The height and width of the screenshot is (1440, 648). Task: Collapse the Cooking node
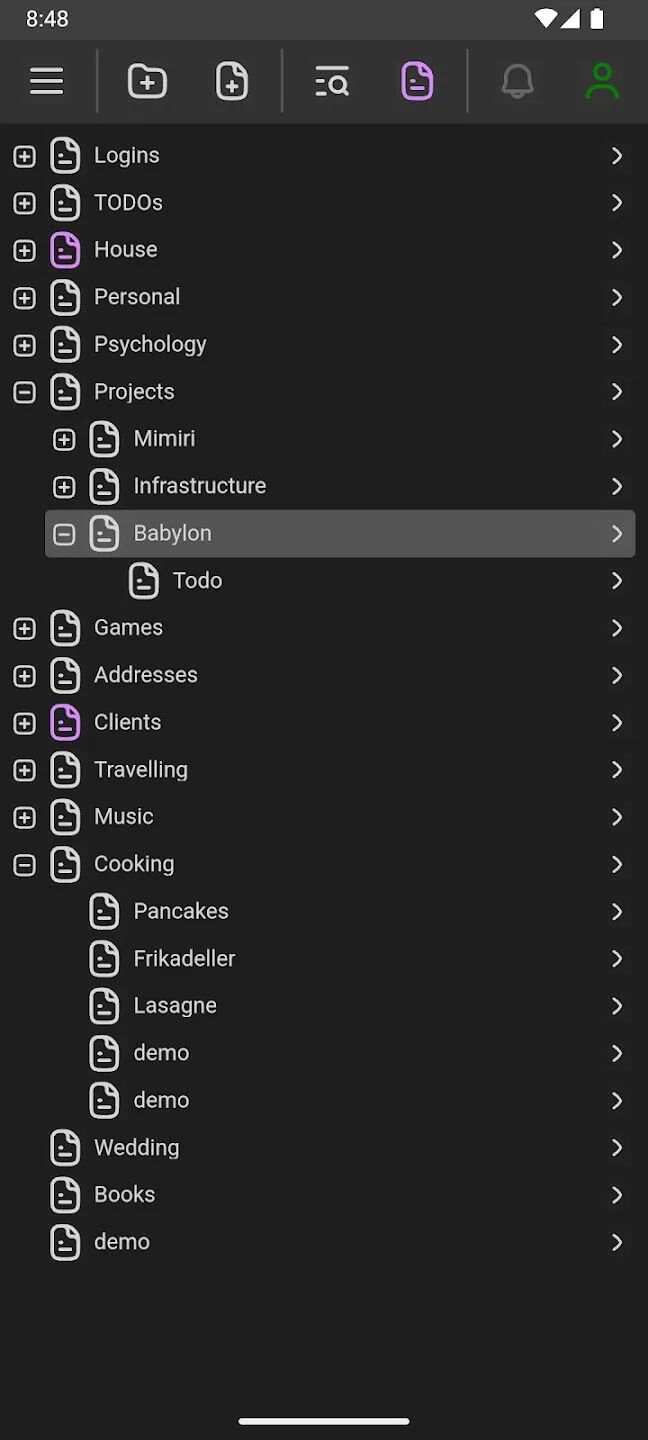(x=25, y=864)
